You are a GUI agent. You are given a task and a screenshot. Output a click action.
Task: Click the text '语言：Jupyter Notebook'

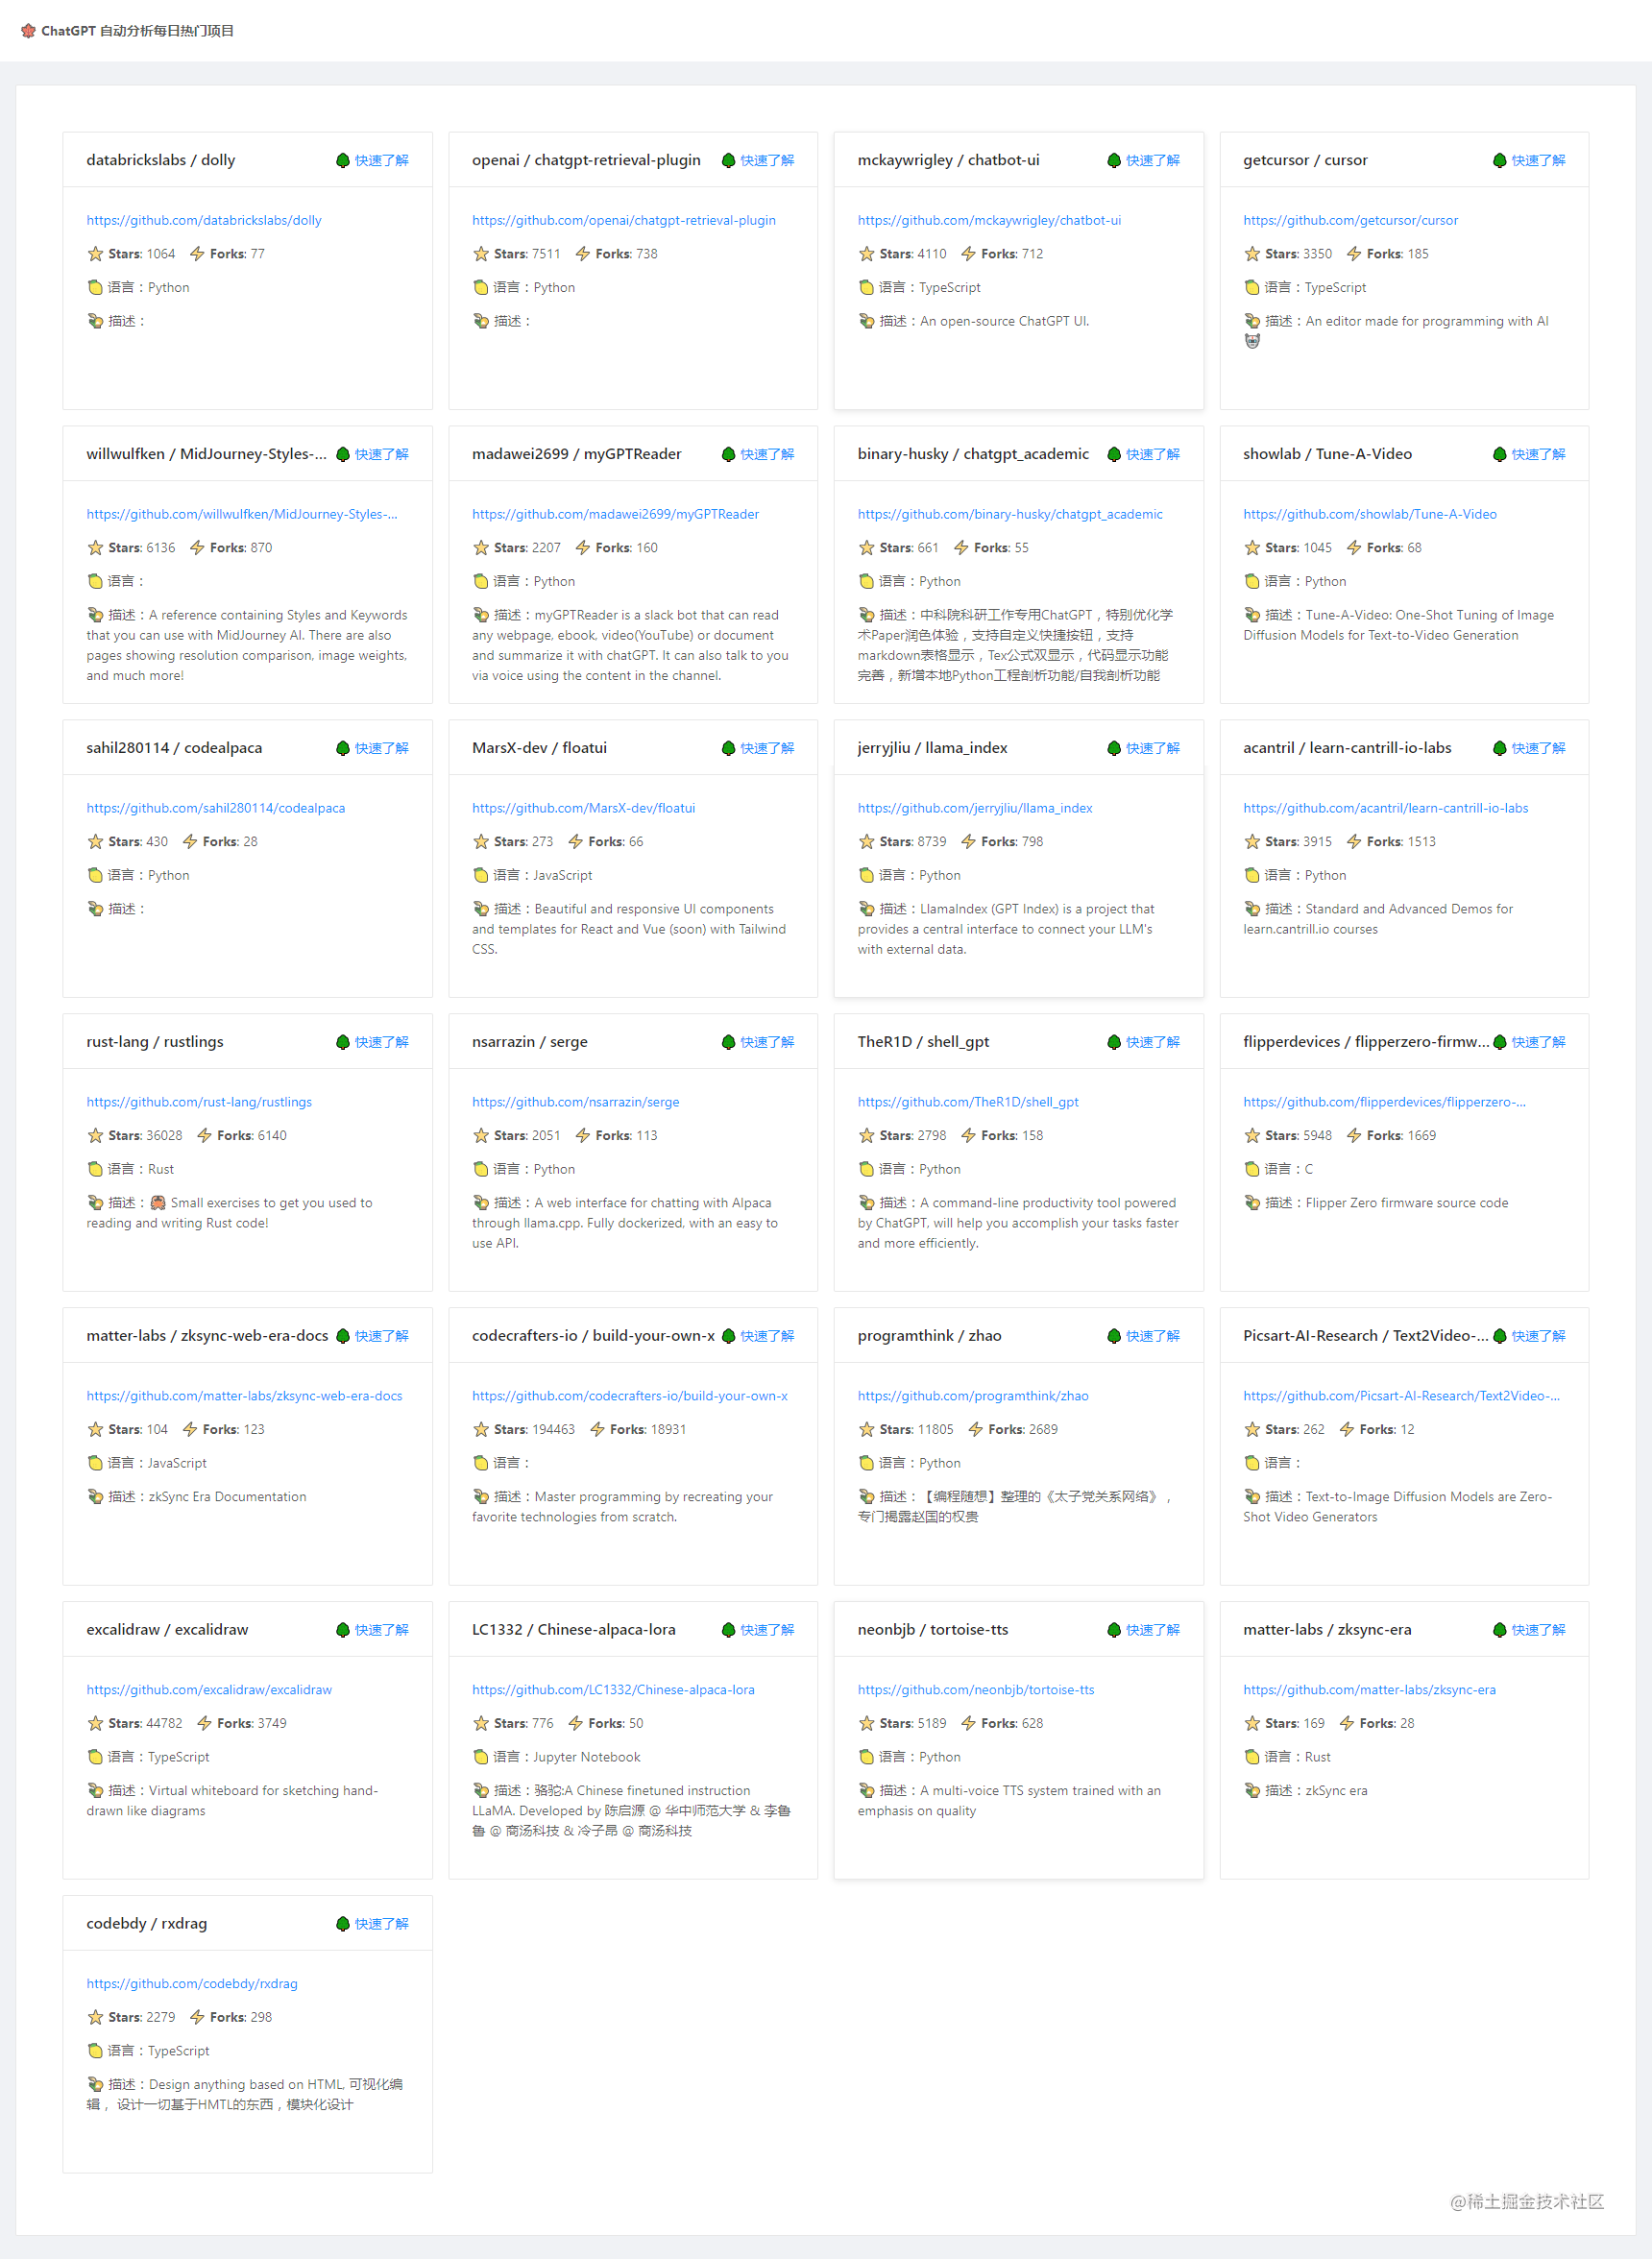567,1757
